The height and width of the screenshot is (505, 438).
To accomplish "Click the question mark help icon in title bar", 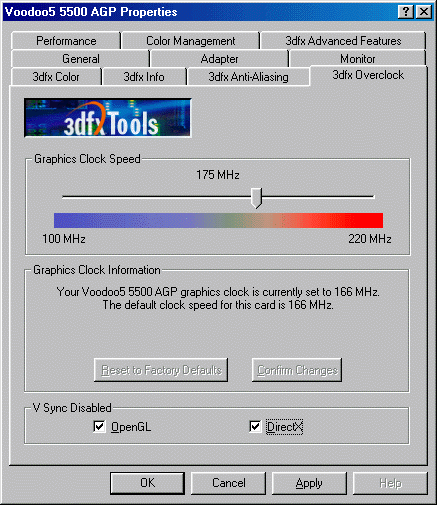I will 406,12.
